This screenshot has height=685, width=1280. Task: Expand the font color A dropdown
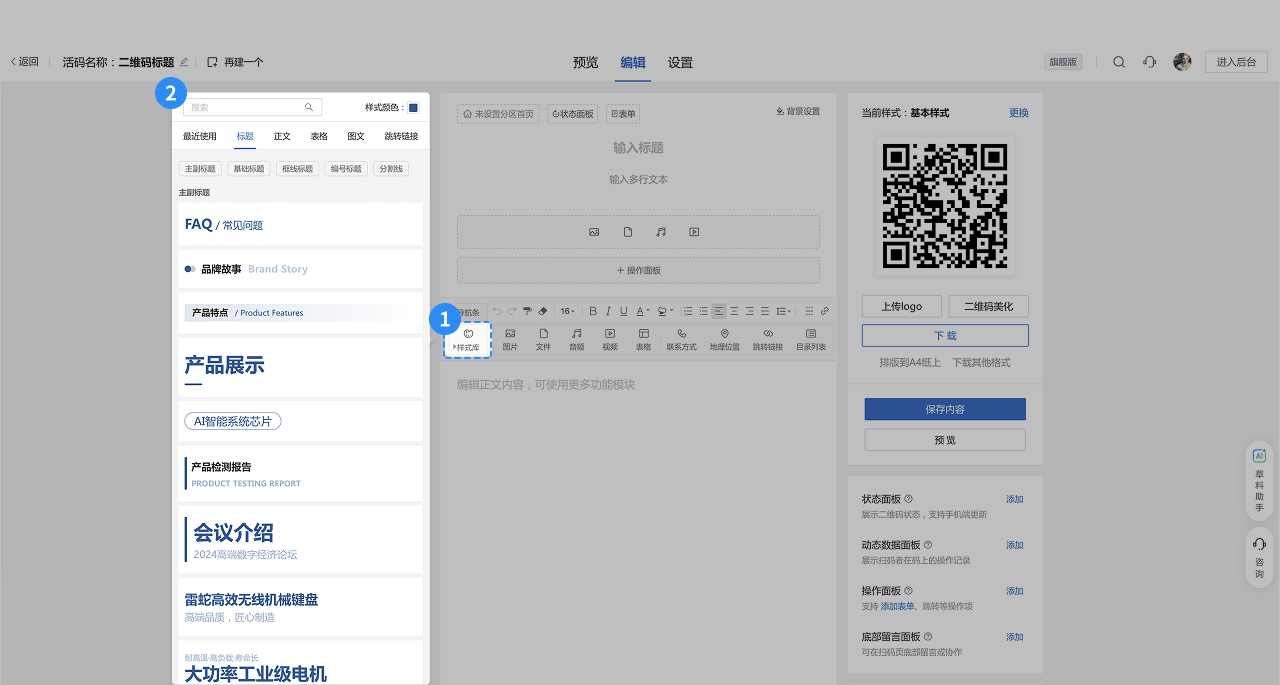643,311
